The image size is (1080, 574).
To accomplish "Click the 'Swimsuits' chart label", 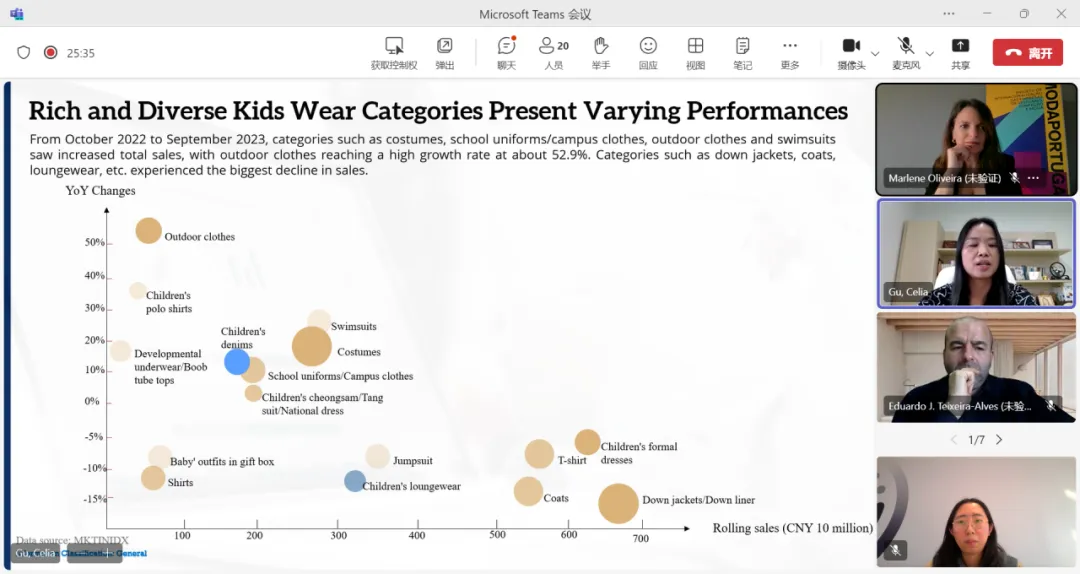I will [353, 327].
